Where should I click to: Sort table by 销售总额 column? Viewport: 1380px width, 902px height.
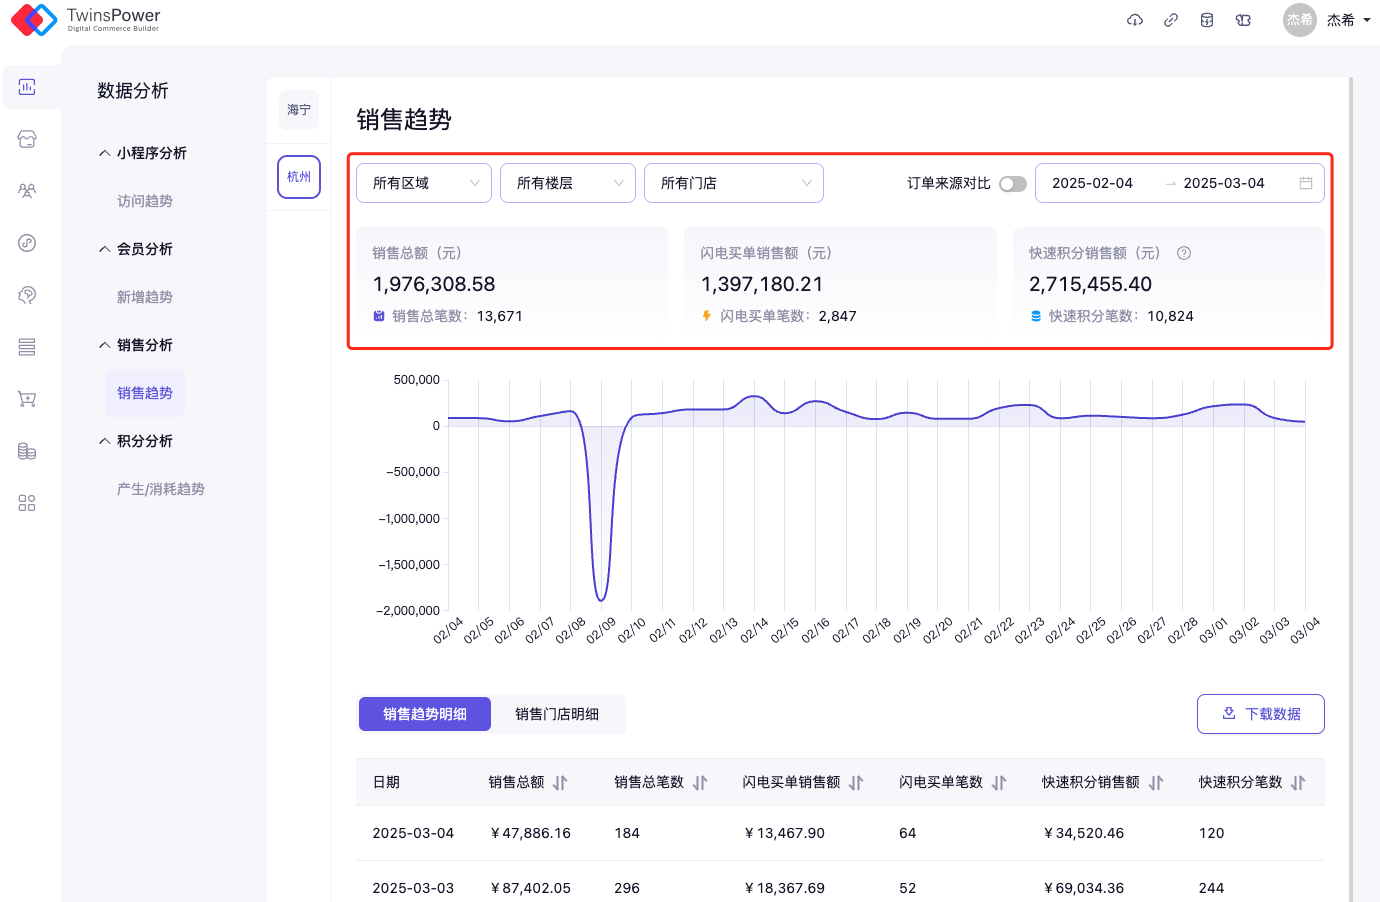point(560,783)
